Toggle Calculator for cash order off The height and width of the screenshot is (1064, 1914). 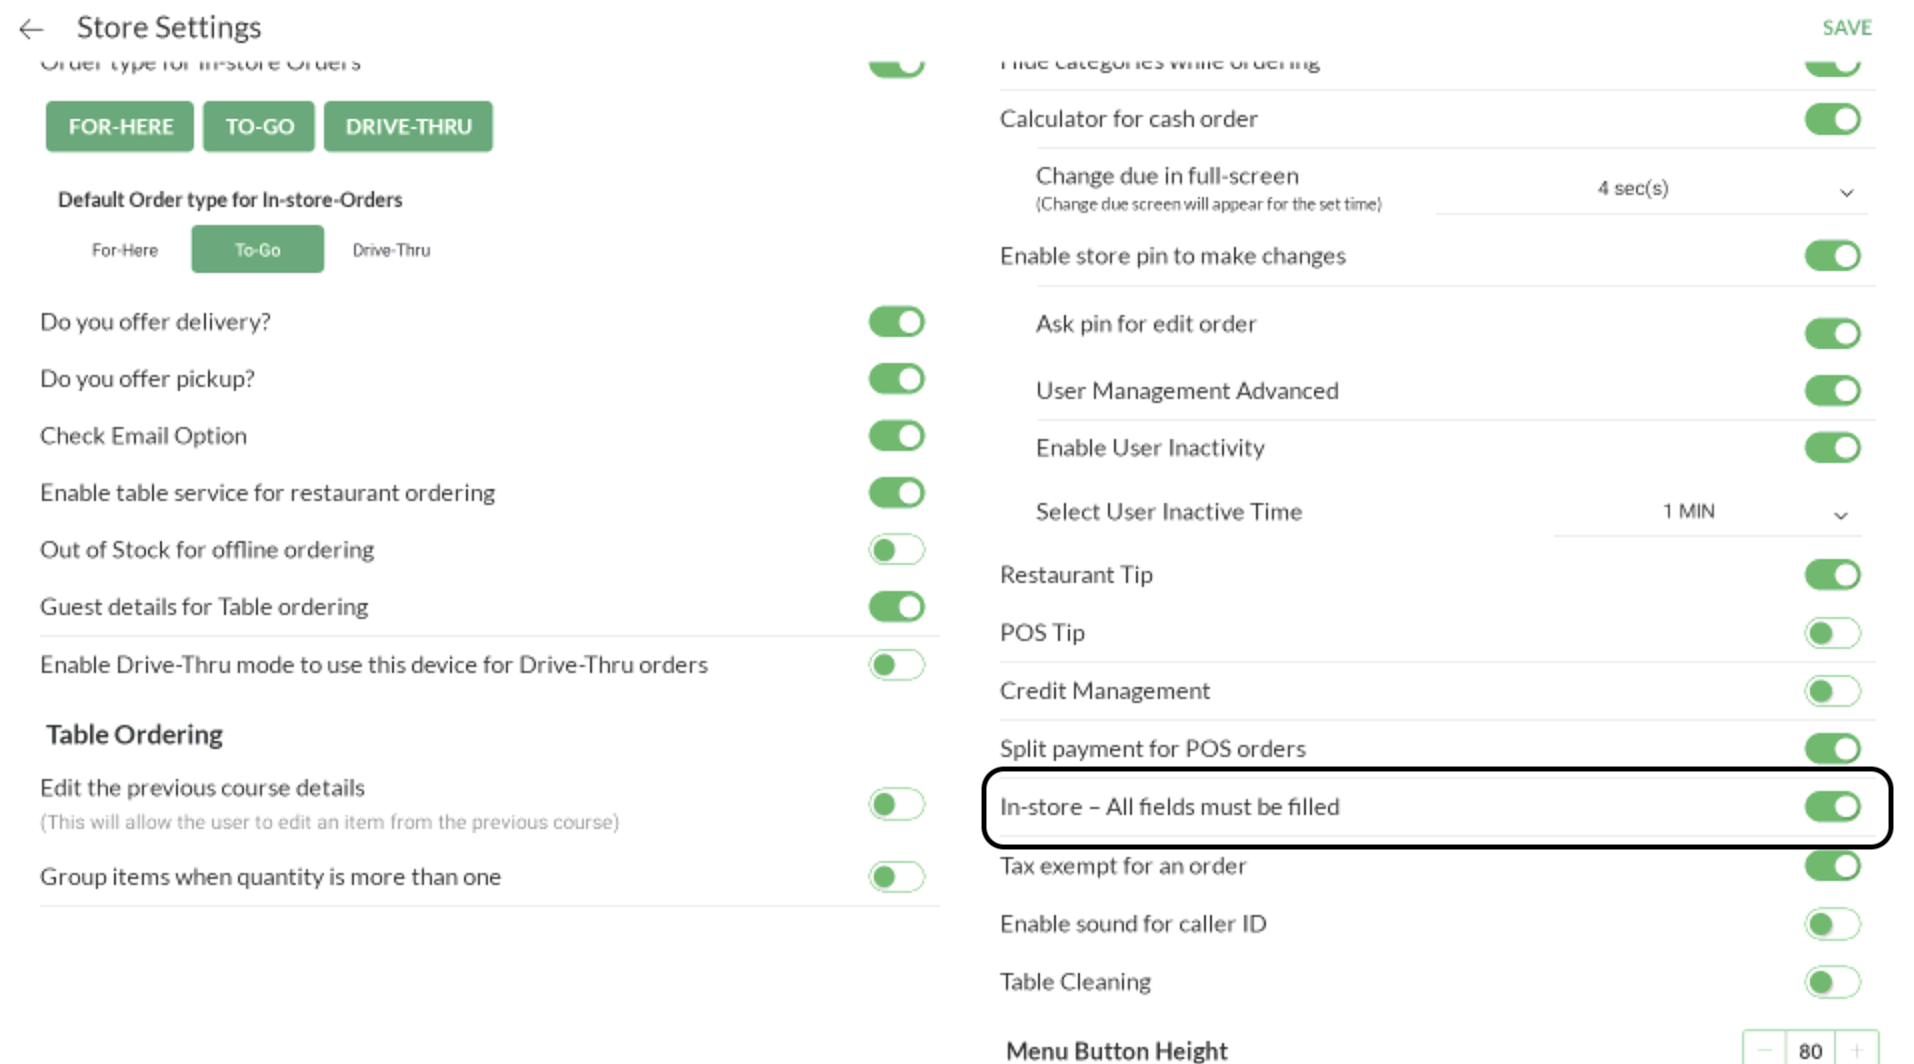click(x=1832, y=119)
